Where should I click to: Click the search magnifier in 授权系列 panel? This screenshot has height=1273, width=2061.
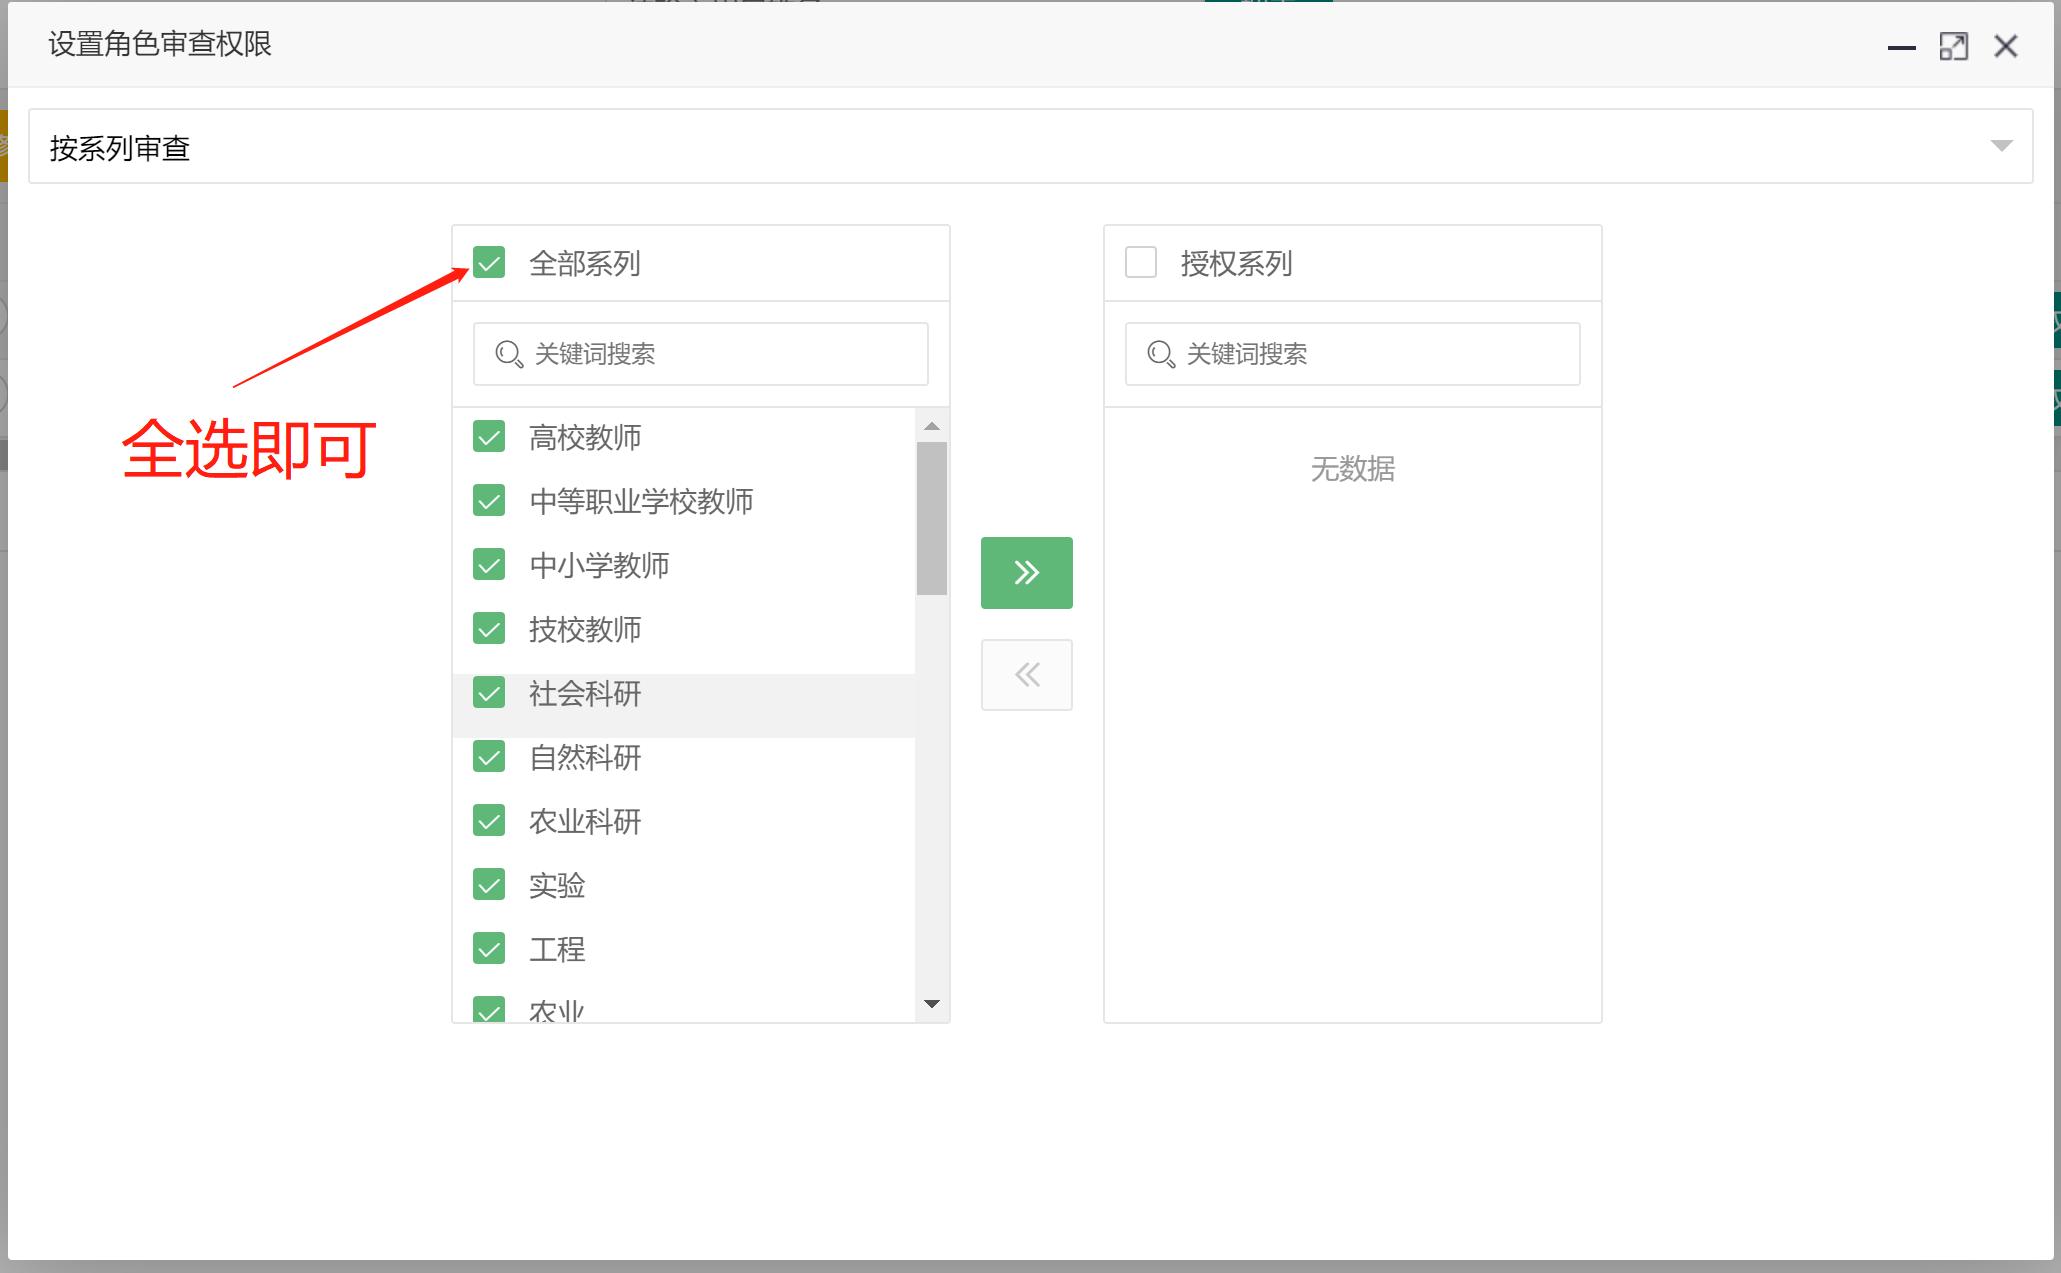1159,353
